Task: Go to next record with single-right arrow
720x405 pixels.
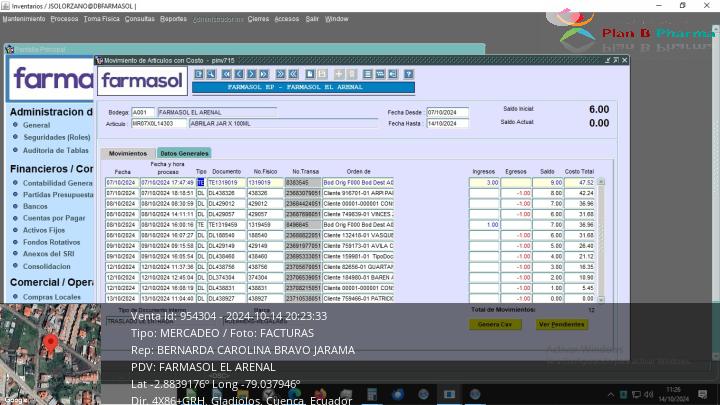Action: click(x=251, y=74)
